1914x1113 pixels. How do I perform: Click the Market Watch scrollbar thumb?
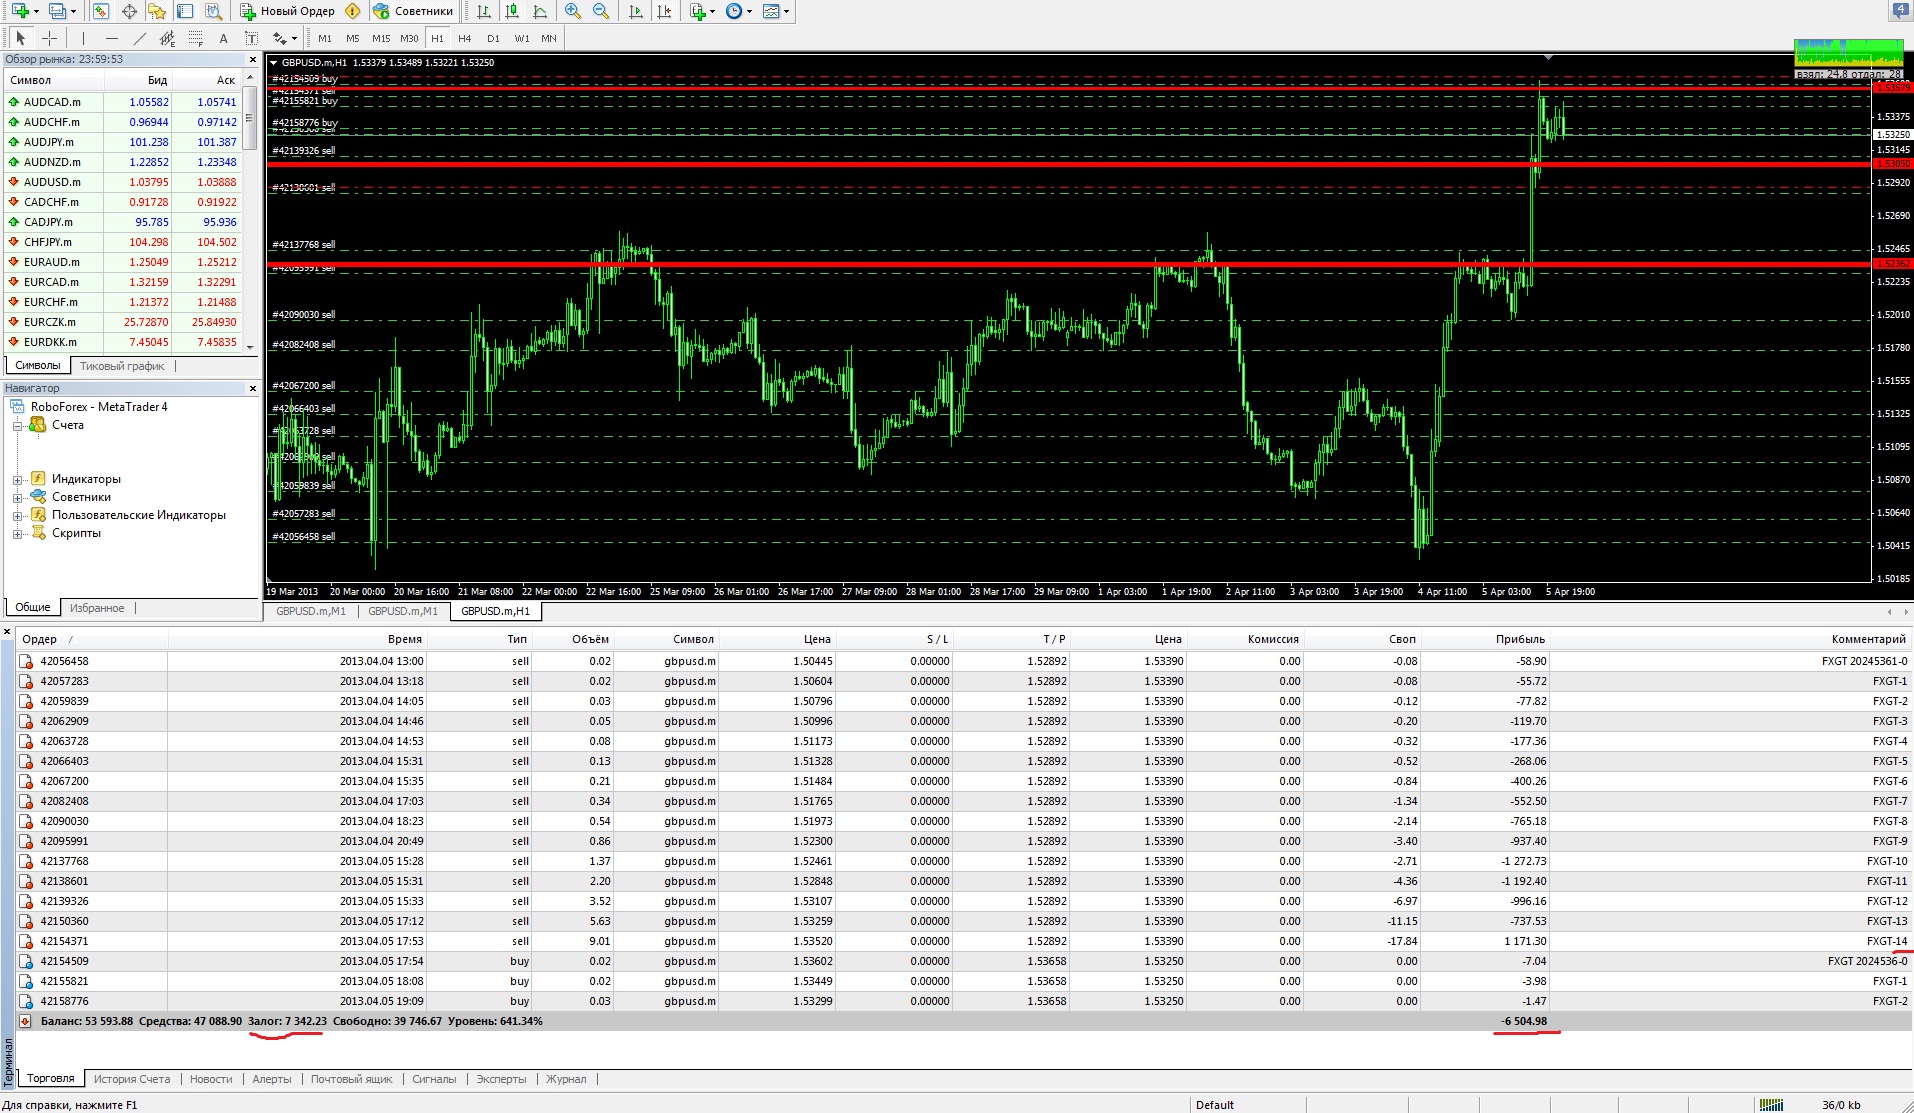pos(251,118)
